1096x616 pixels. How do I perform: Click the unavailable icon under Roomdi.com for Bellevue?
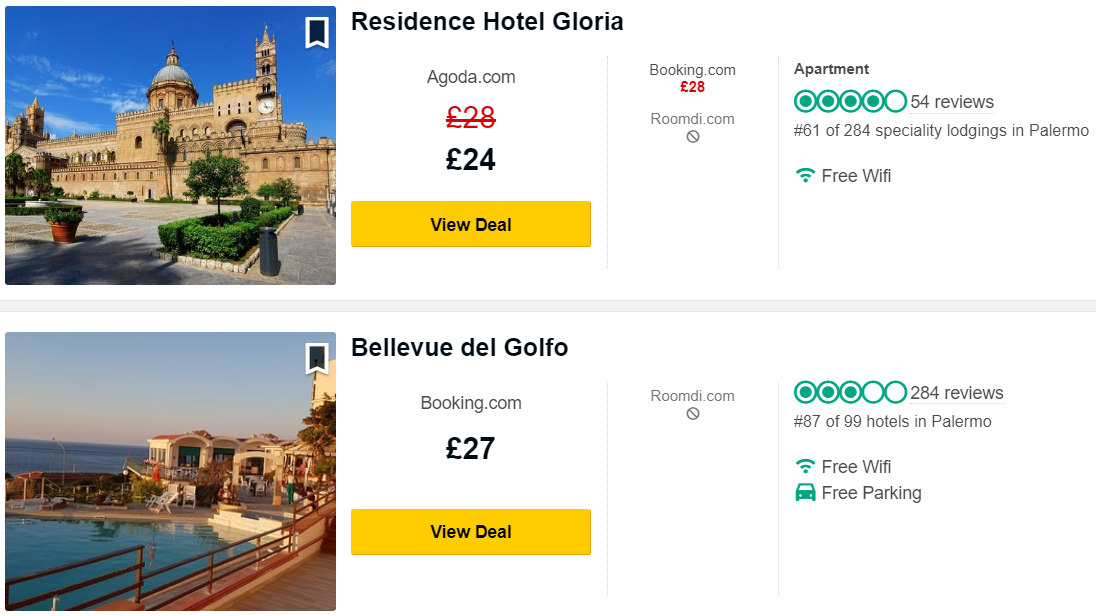[x=692, y=414]
